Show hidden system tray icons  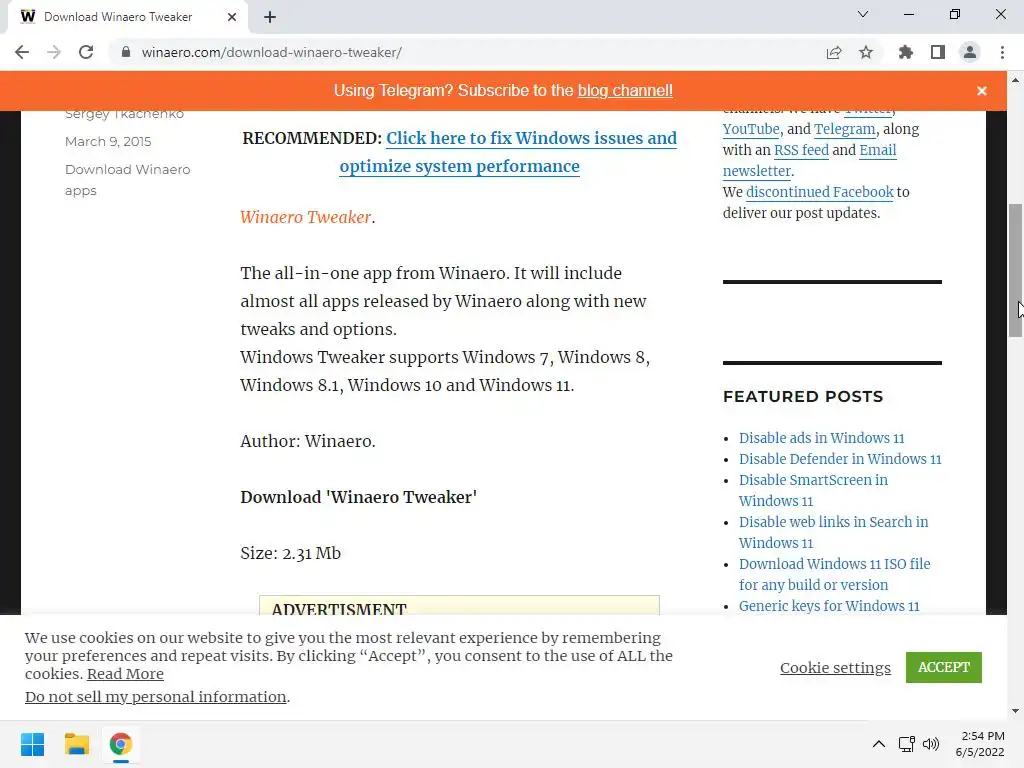(879, 744)
